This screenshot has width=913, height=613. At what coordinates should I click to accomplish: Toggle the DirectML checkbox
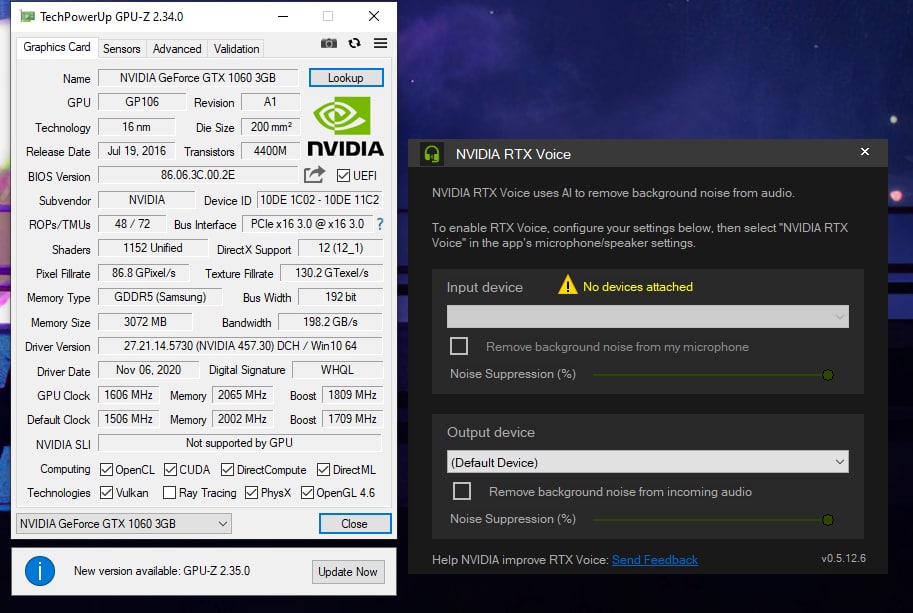[323, 469]
